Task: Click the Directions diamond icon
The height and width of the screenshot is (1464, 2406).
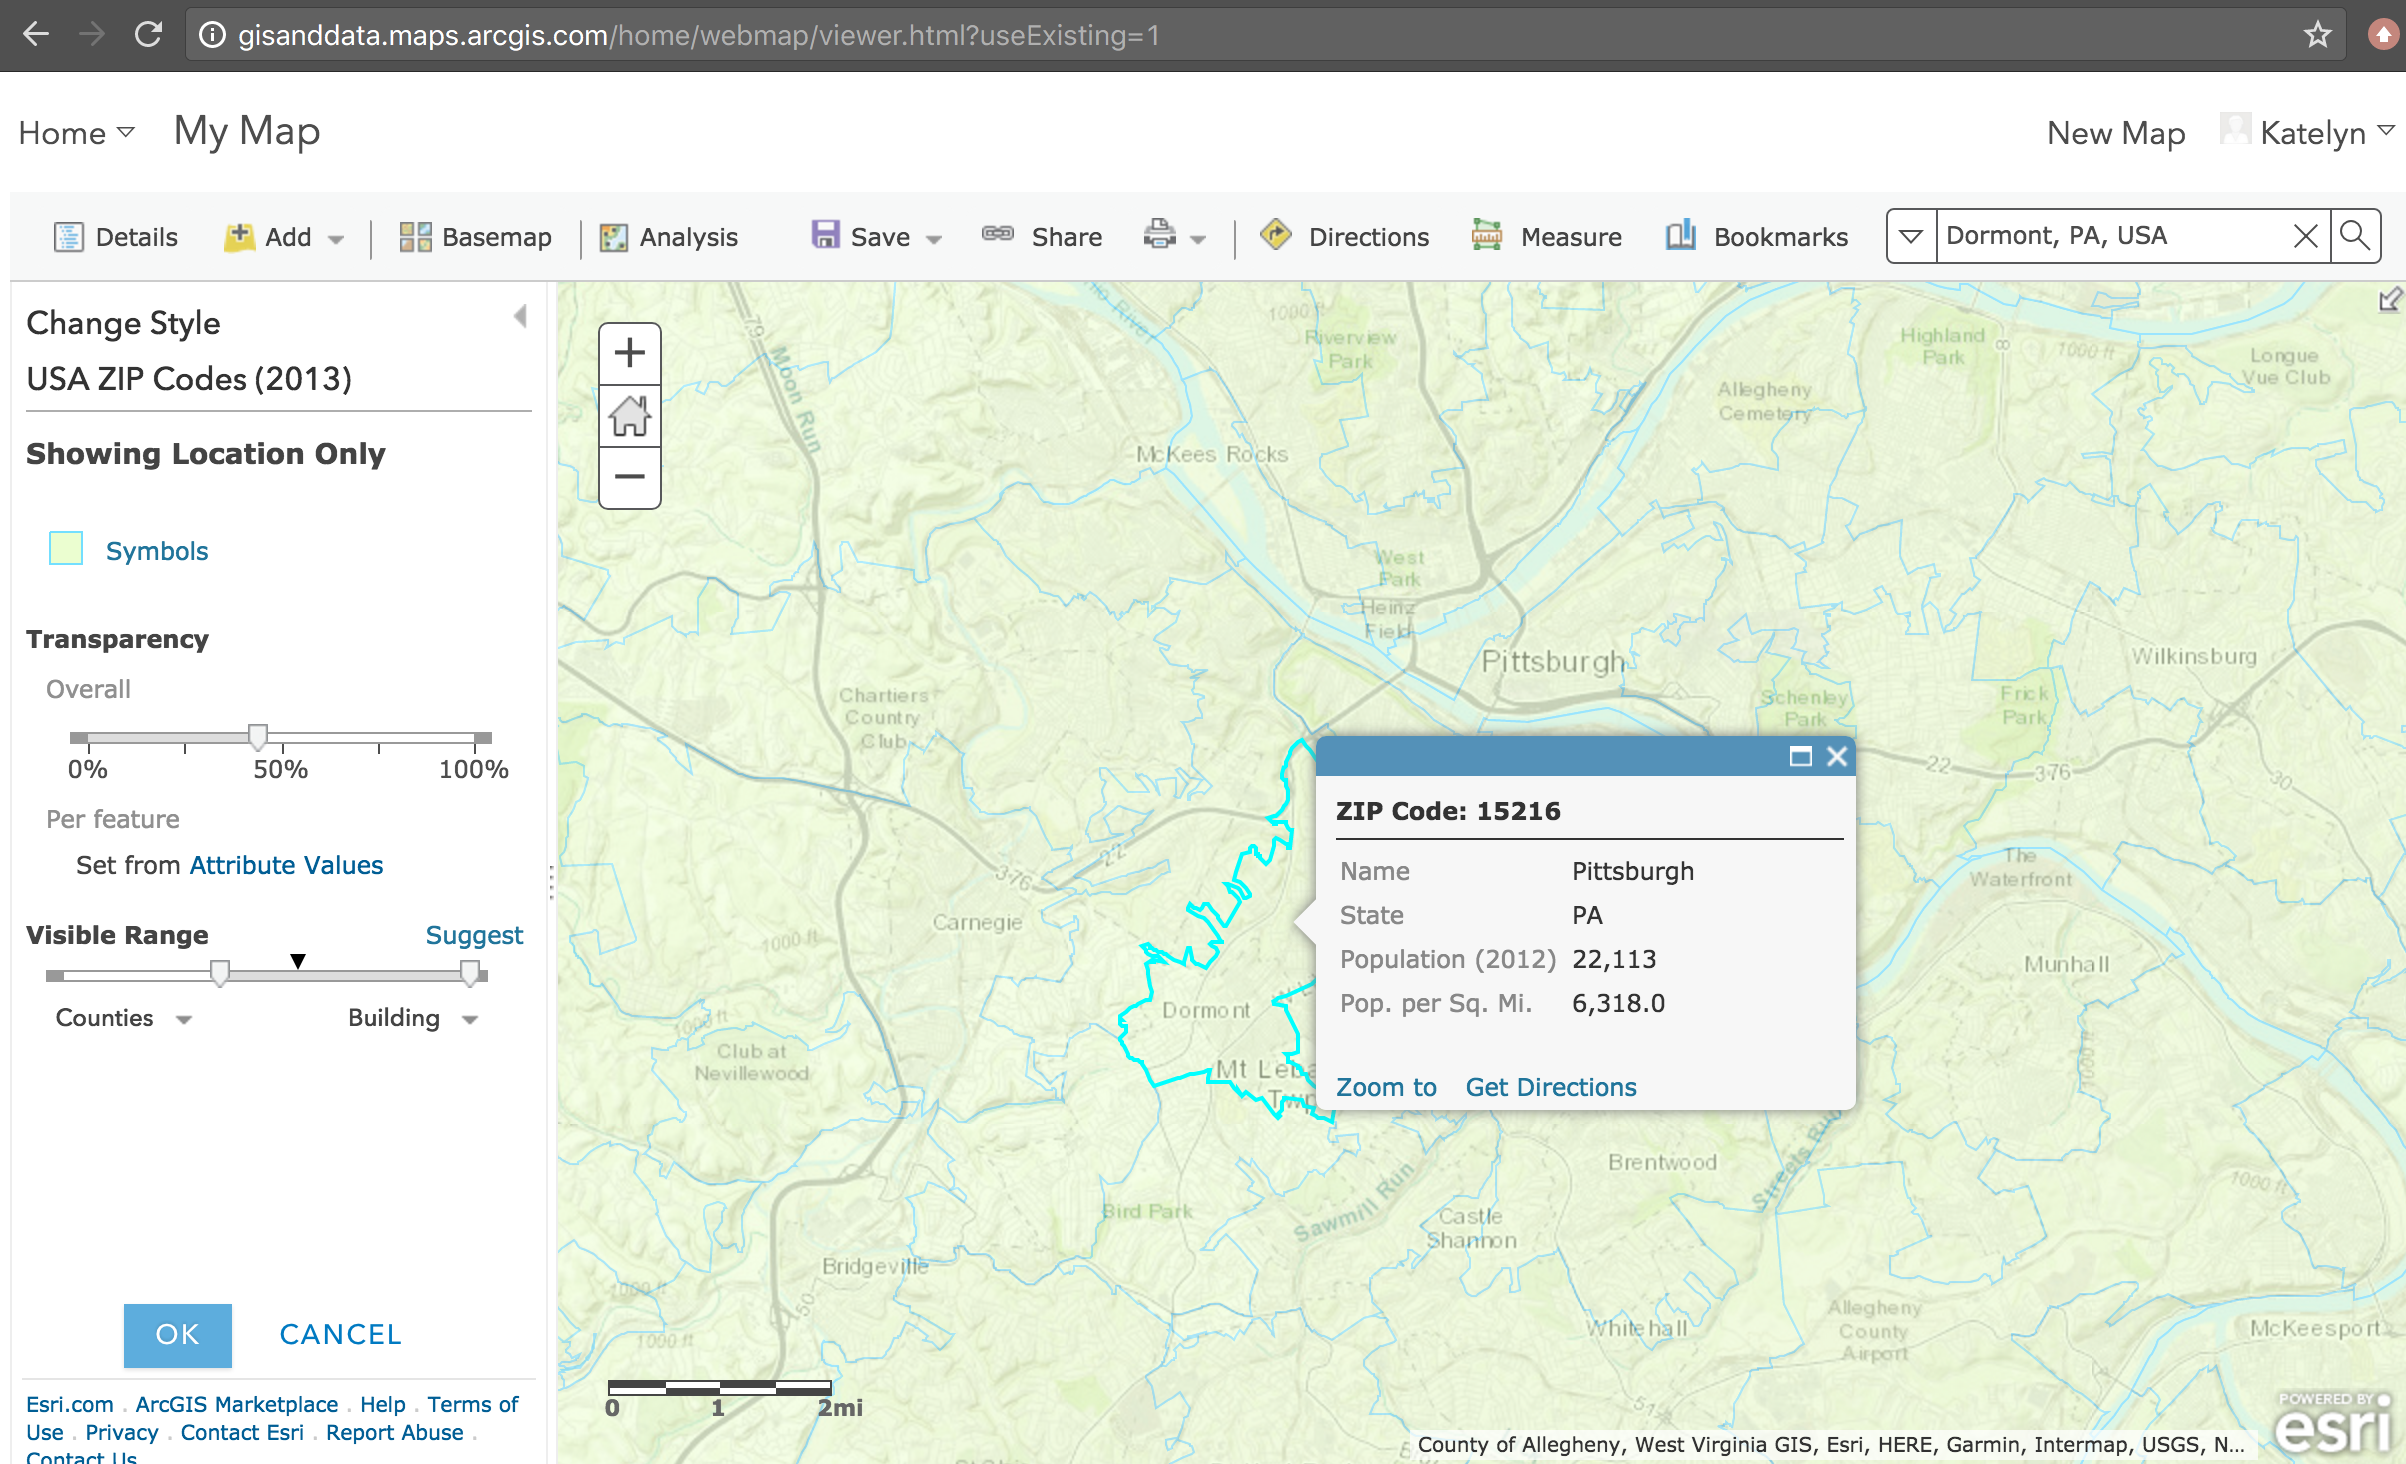Action: point(1275,235)
